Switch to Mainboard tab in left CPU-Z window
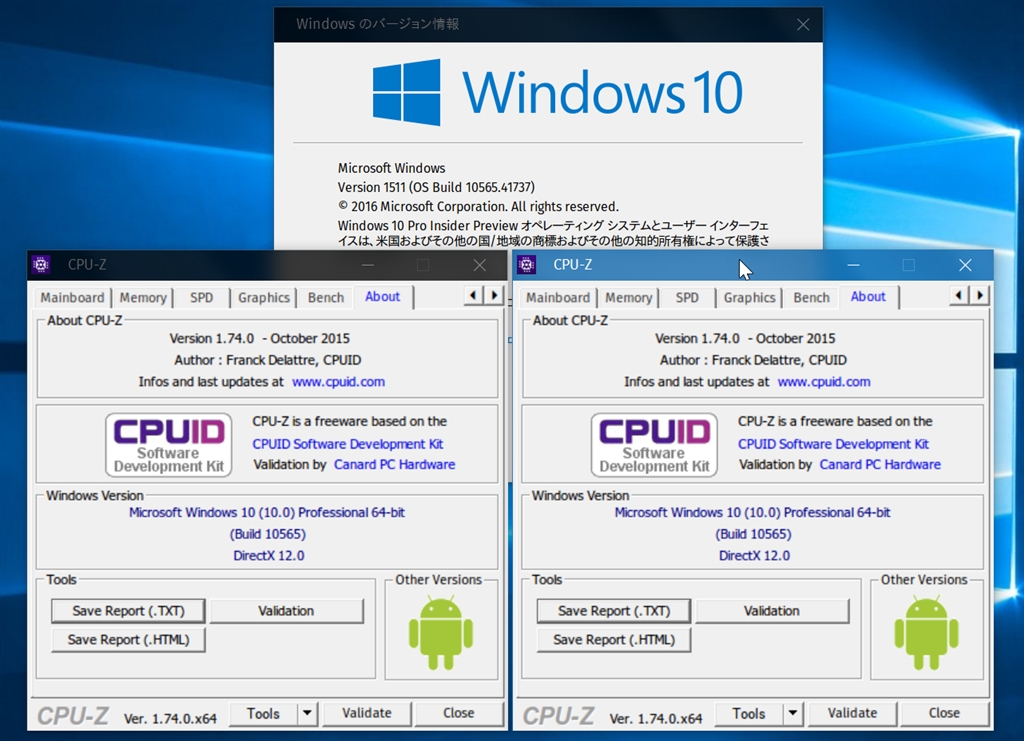 pyautogui.click(x=72, y=298)
